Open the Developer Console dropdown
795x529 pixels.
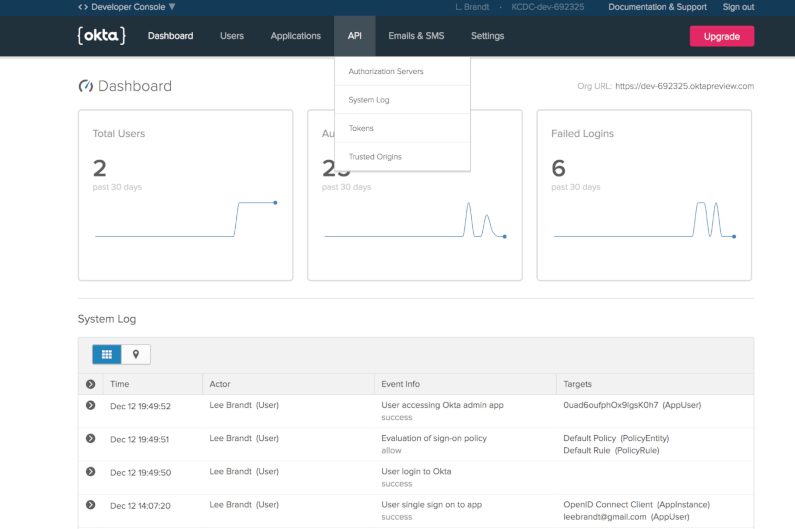pos(127,7)
